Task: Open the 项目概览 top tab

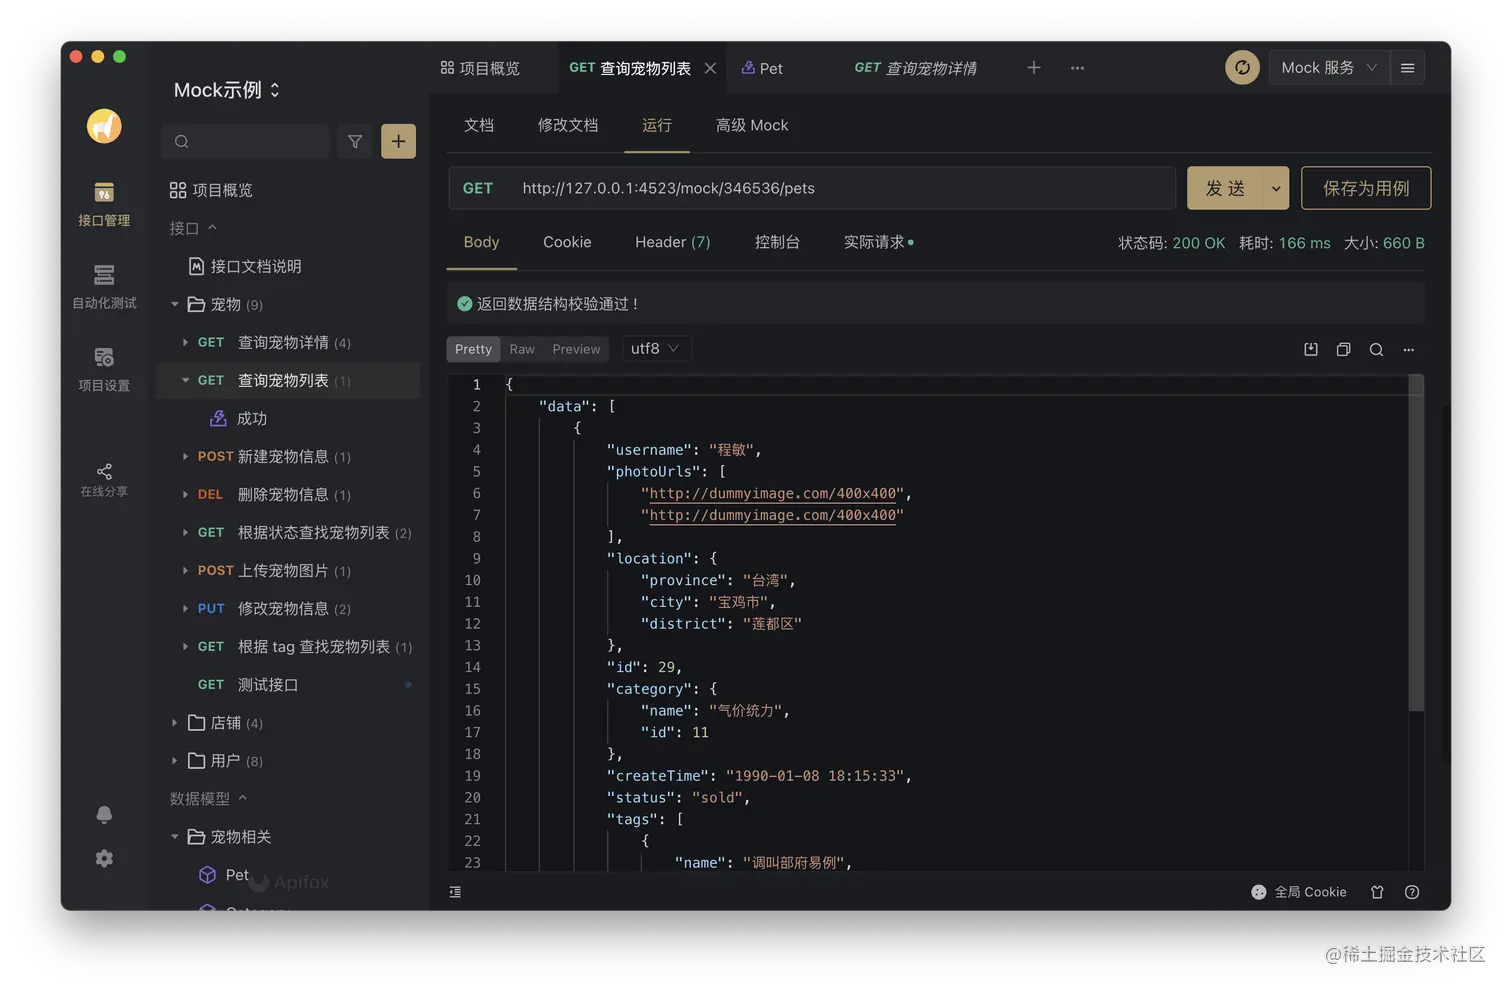Action: point(480,68)
